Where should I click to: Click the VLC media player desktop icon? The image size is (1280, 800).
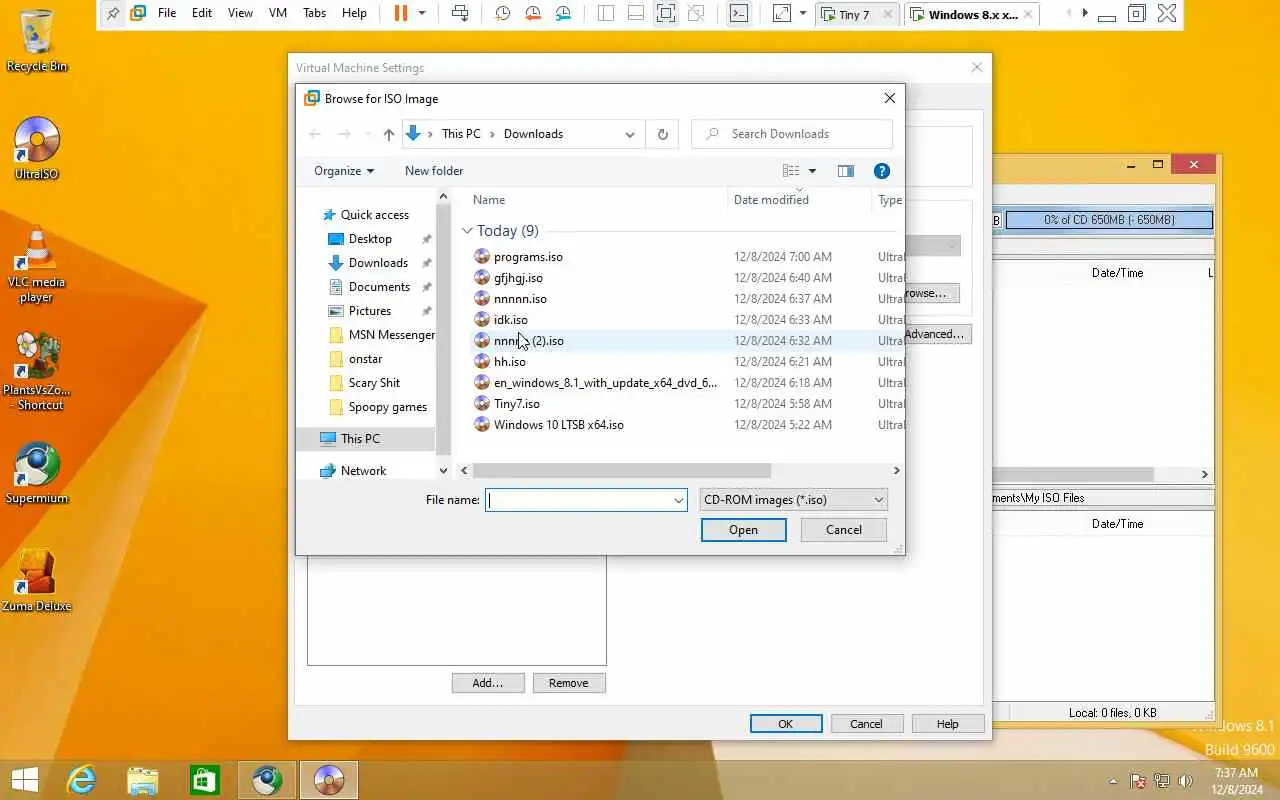(x=37, y=265)
